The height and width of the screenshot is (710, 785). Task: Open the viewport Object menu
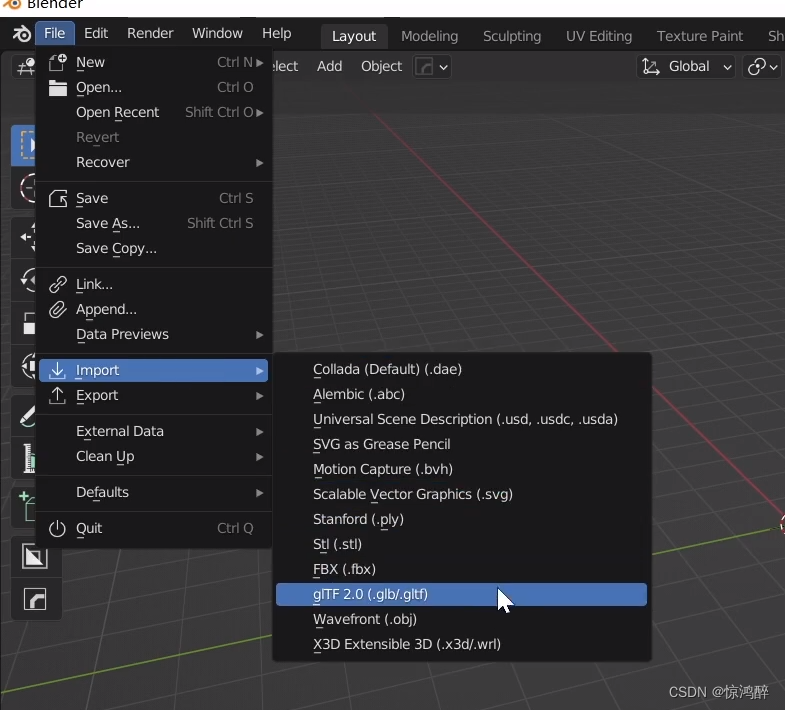pyautogui.click(x=381, y=67)
